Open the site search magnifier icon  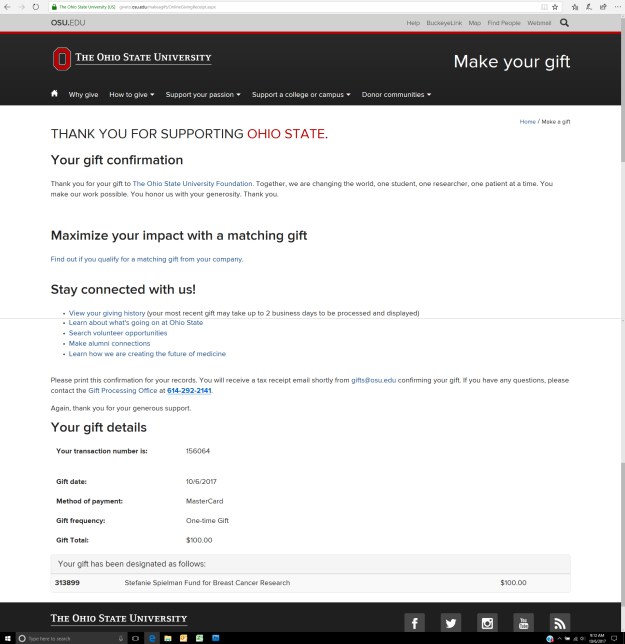pyautogui.click(x=565, y=22)
